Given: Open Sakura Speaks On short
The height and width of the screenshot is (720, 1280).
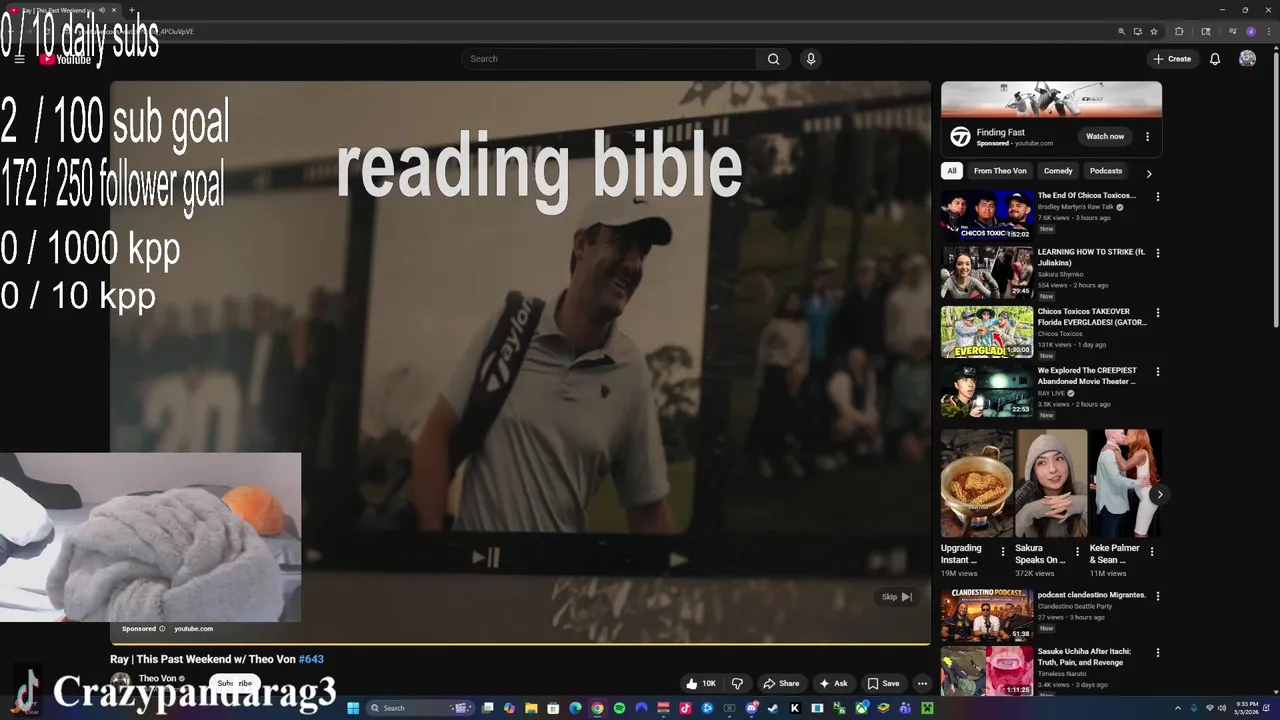Looking at the screenshot, I should [1051, 483].
